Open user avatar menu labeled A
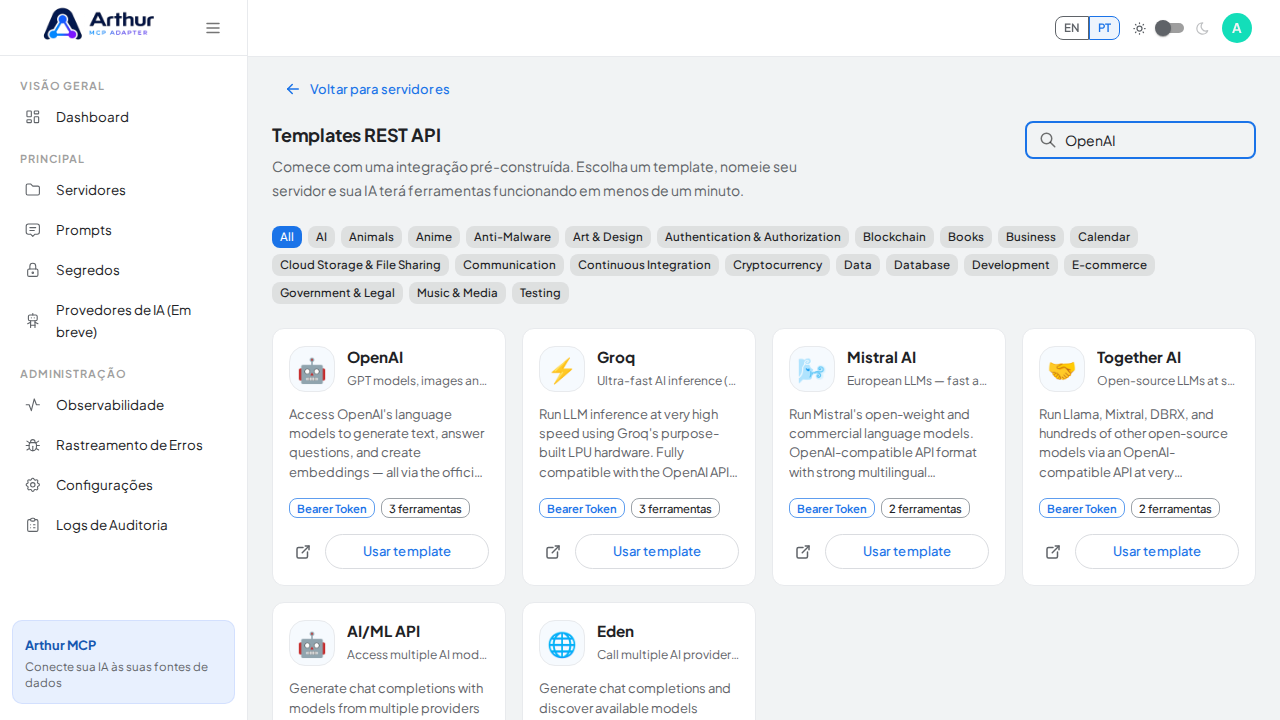The height and width of the screenshot is (720, 1280). [1237, 28]
